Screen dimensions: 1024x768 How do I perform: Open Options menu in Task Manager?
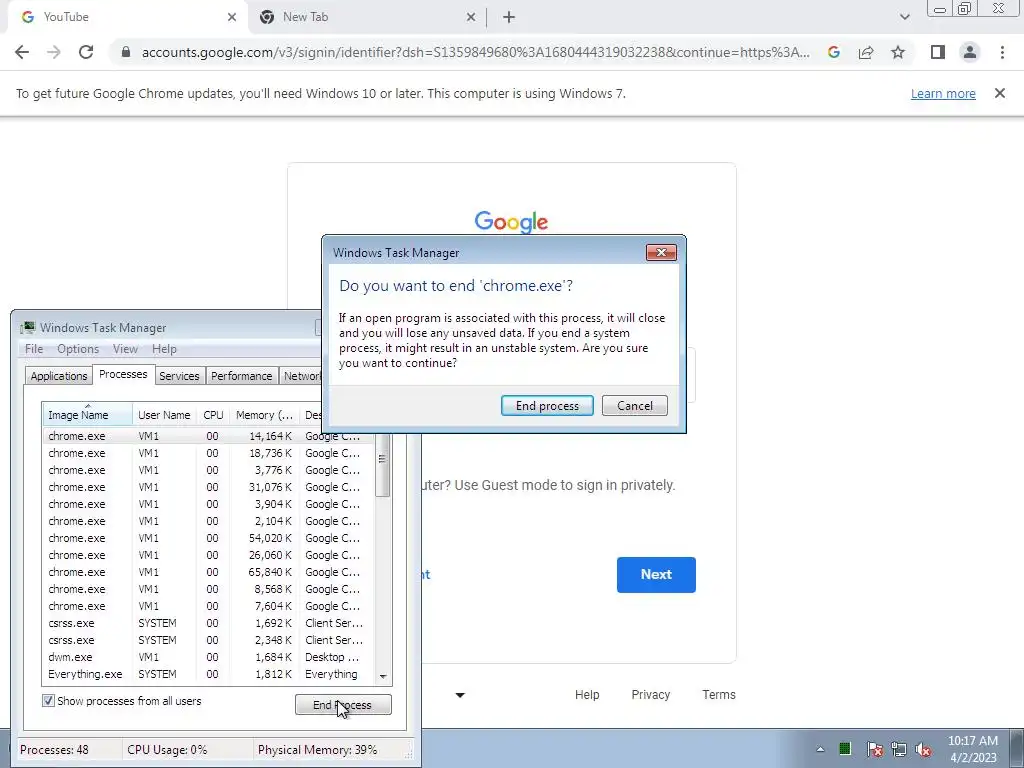(78, 349)
